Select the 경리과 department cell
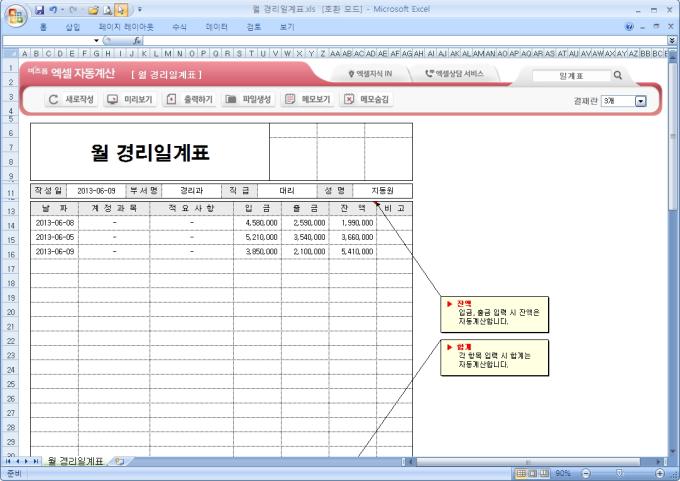This screenshot has height=481, width=680. pyautogui.click(x=191, y=191)
